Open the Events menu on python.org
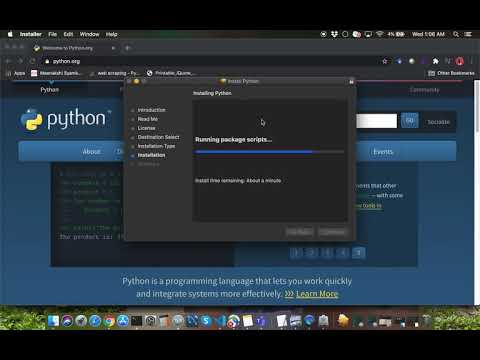The image size is (480, 360). [x=383, y=152]
